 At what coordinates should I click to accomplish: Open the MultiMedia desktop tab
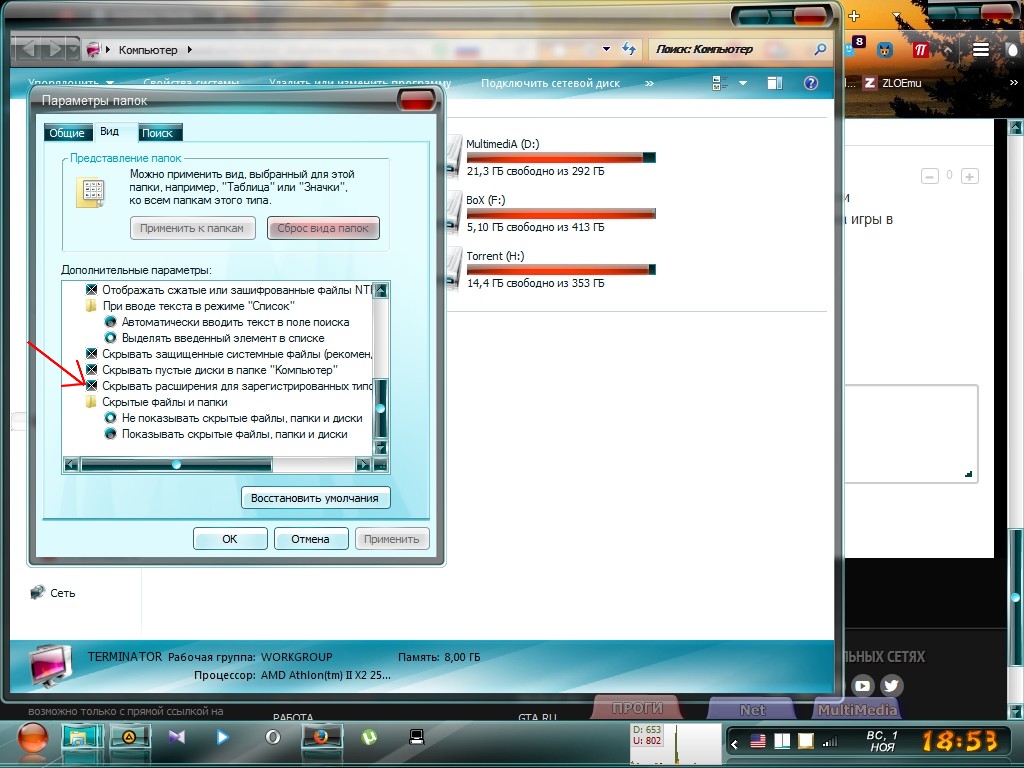[857, 709]
